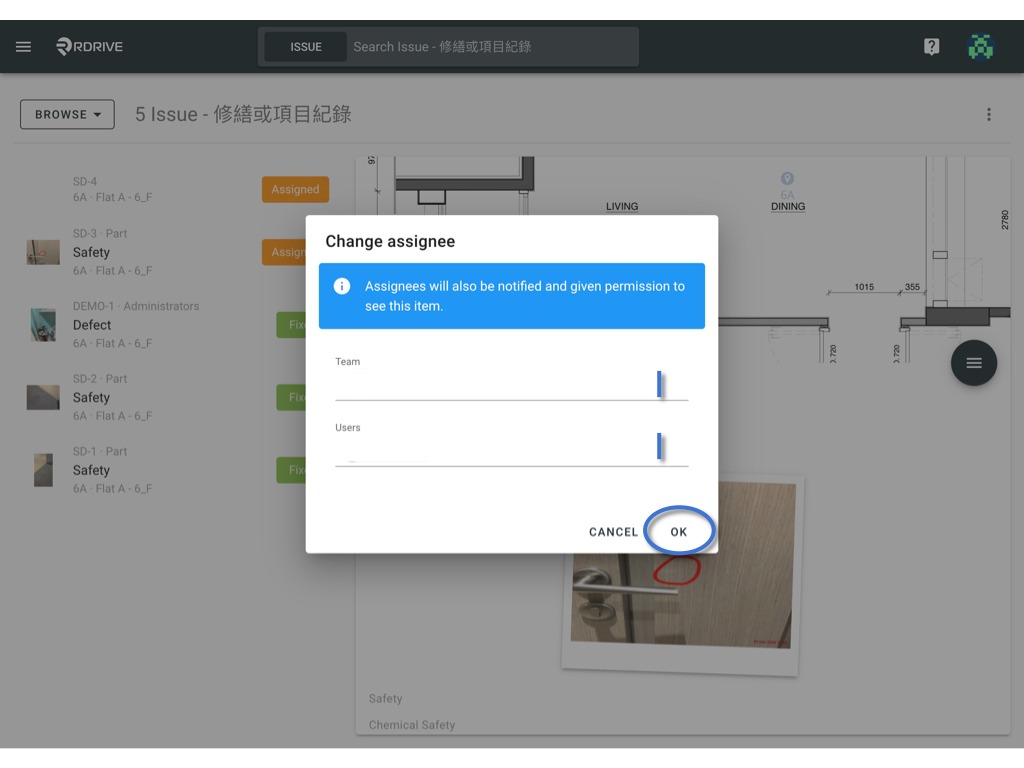
Task: Select the DEMO-1 Defect issue row
Action: click(x=178, y=325)
